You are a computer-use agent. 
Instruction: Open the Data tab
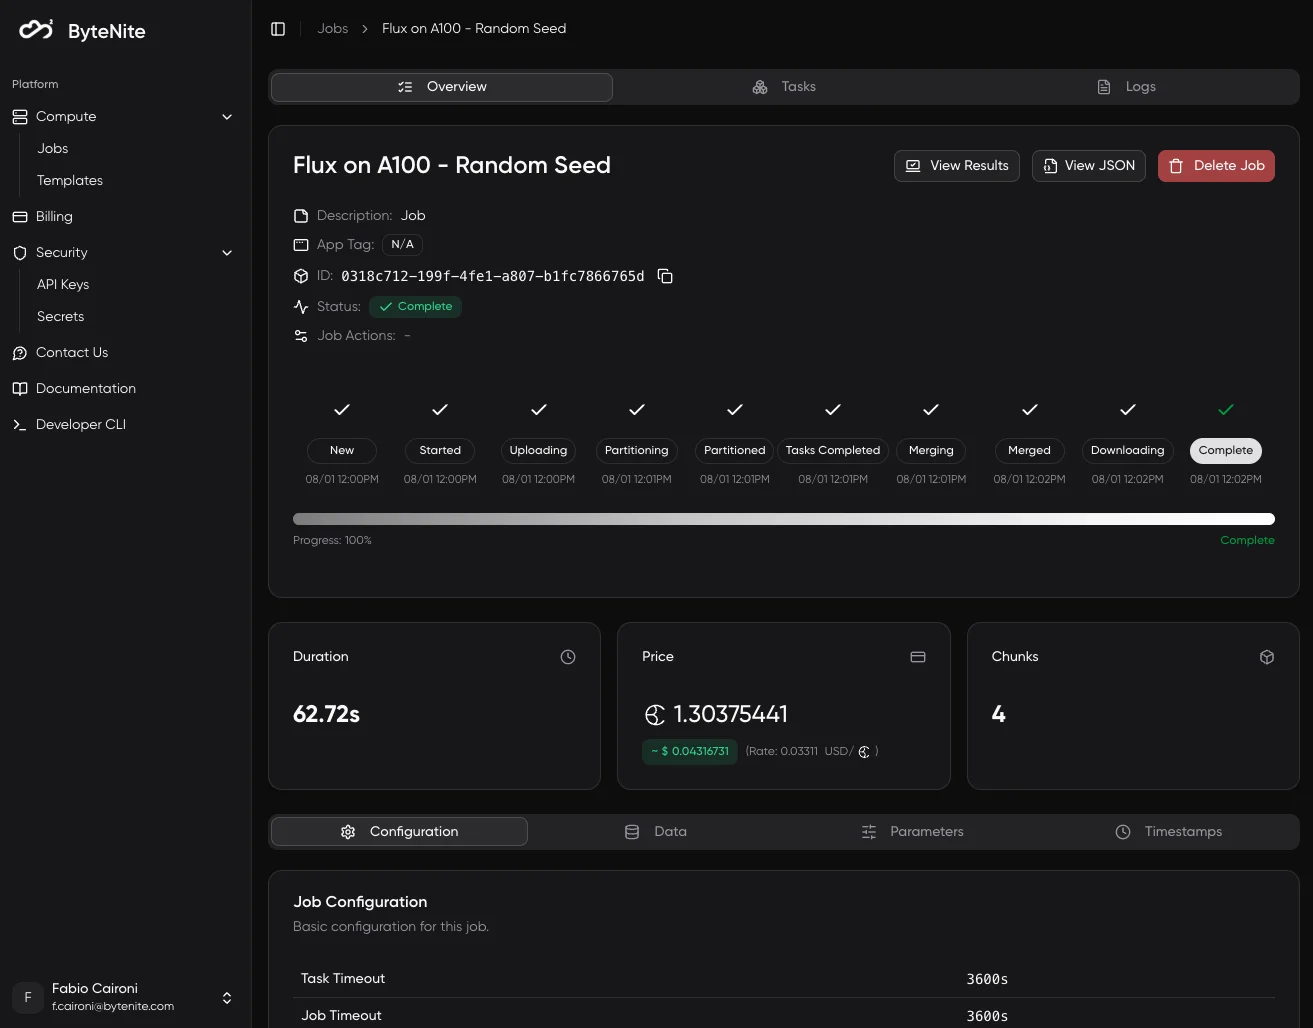656,832
